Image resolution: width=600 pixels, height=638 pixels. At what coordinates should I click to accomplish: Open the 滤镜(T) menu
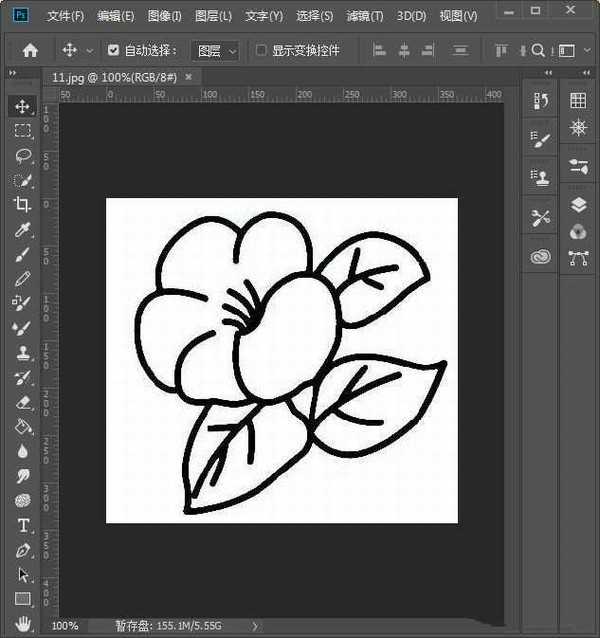[363, 16]
